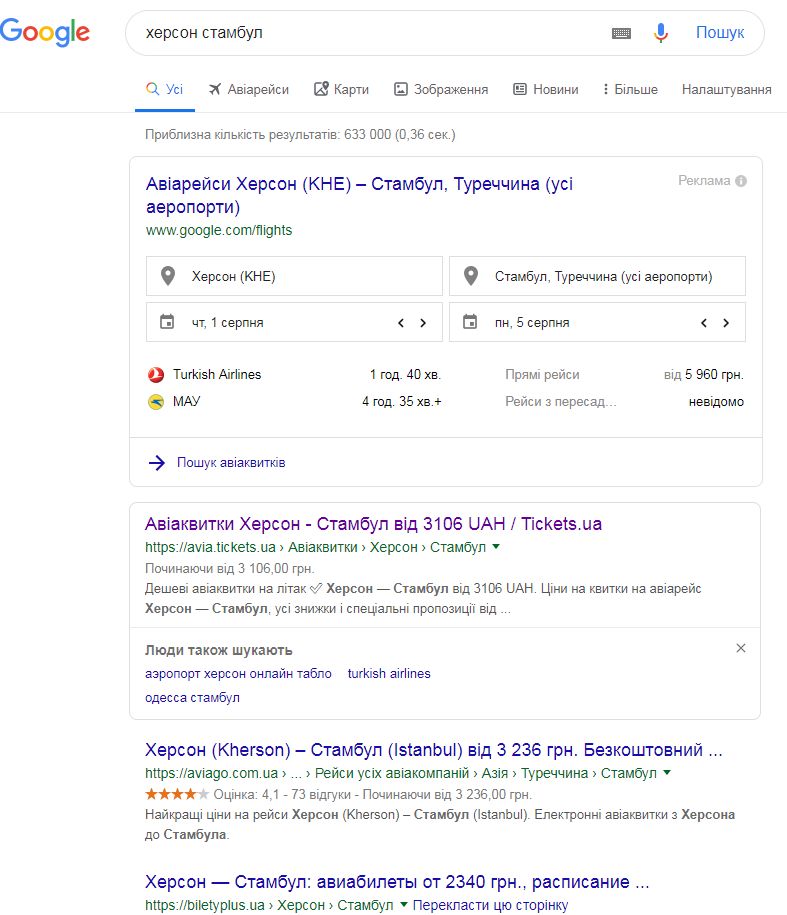Open the on-screen keyboard icon
This screenshot has height=915, width=787.
pos(621,33)
